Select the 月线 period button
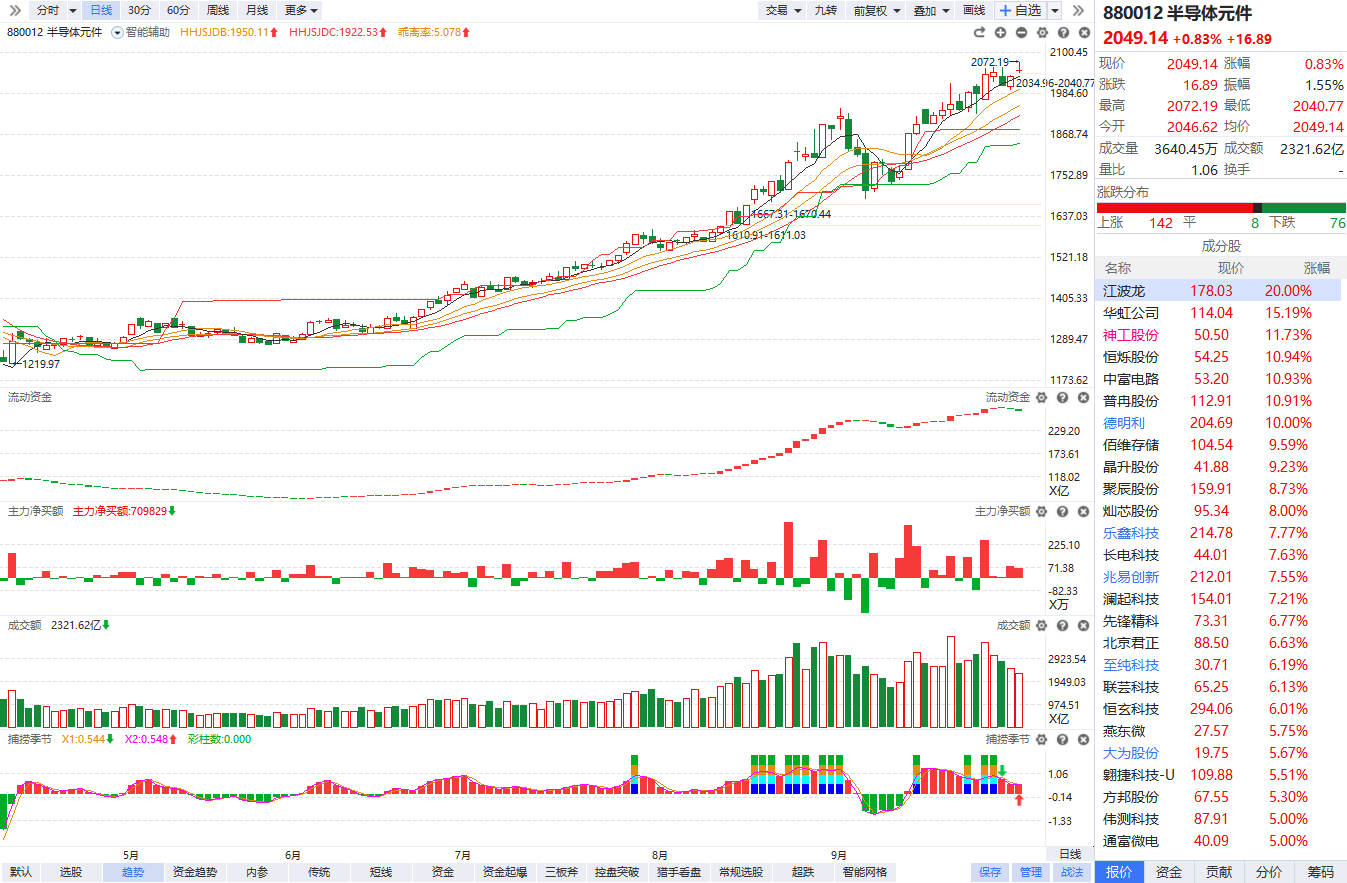Viewport: 1347px width, 883px height. coord(257,10)
